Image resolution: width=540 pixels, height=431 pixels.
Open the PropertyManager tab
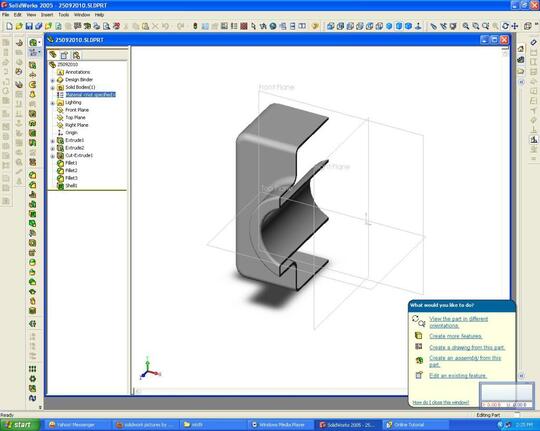point(64,55)
